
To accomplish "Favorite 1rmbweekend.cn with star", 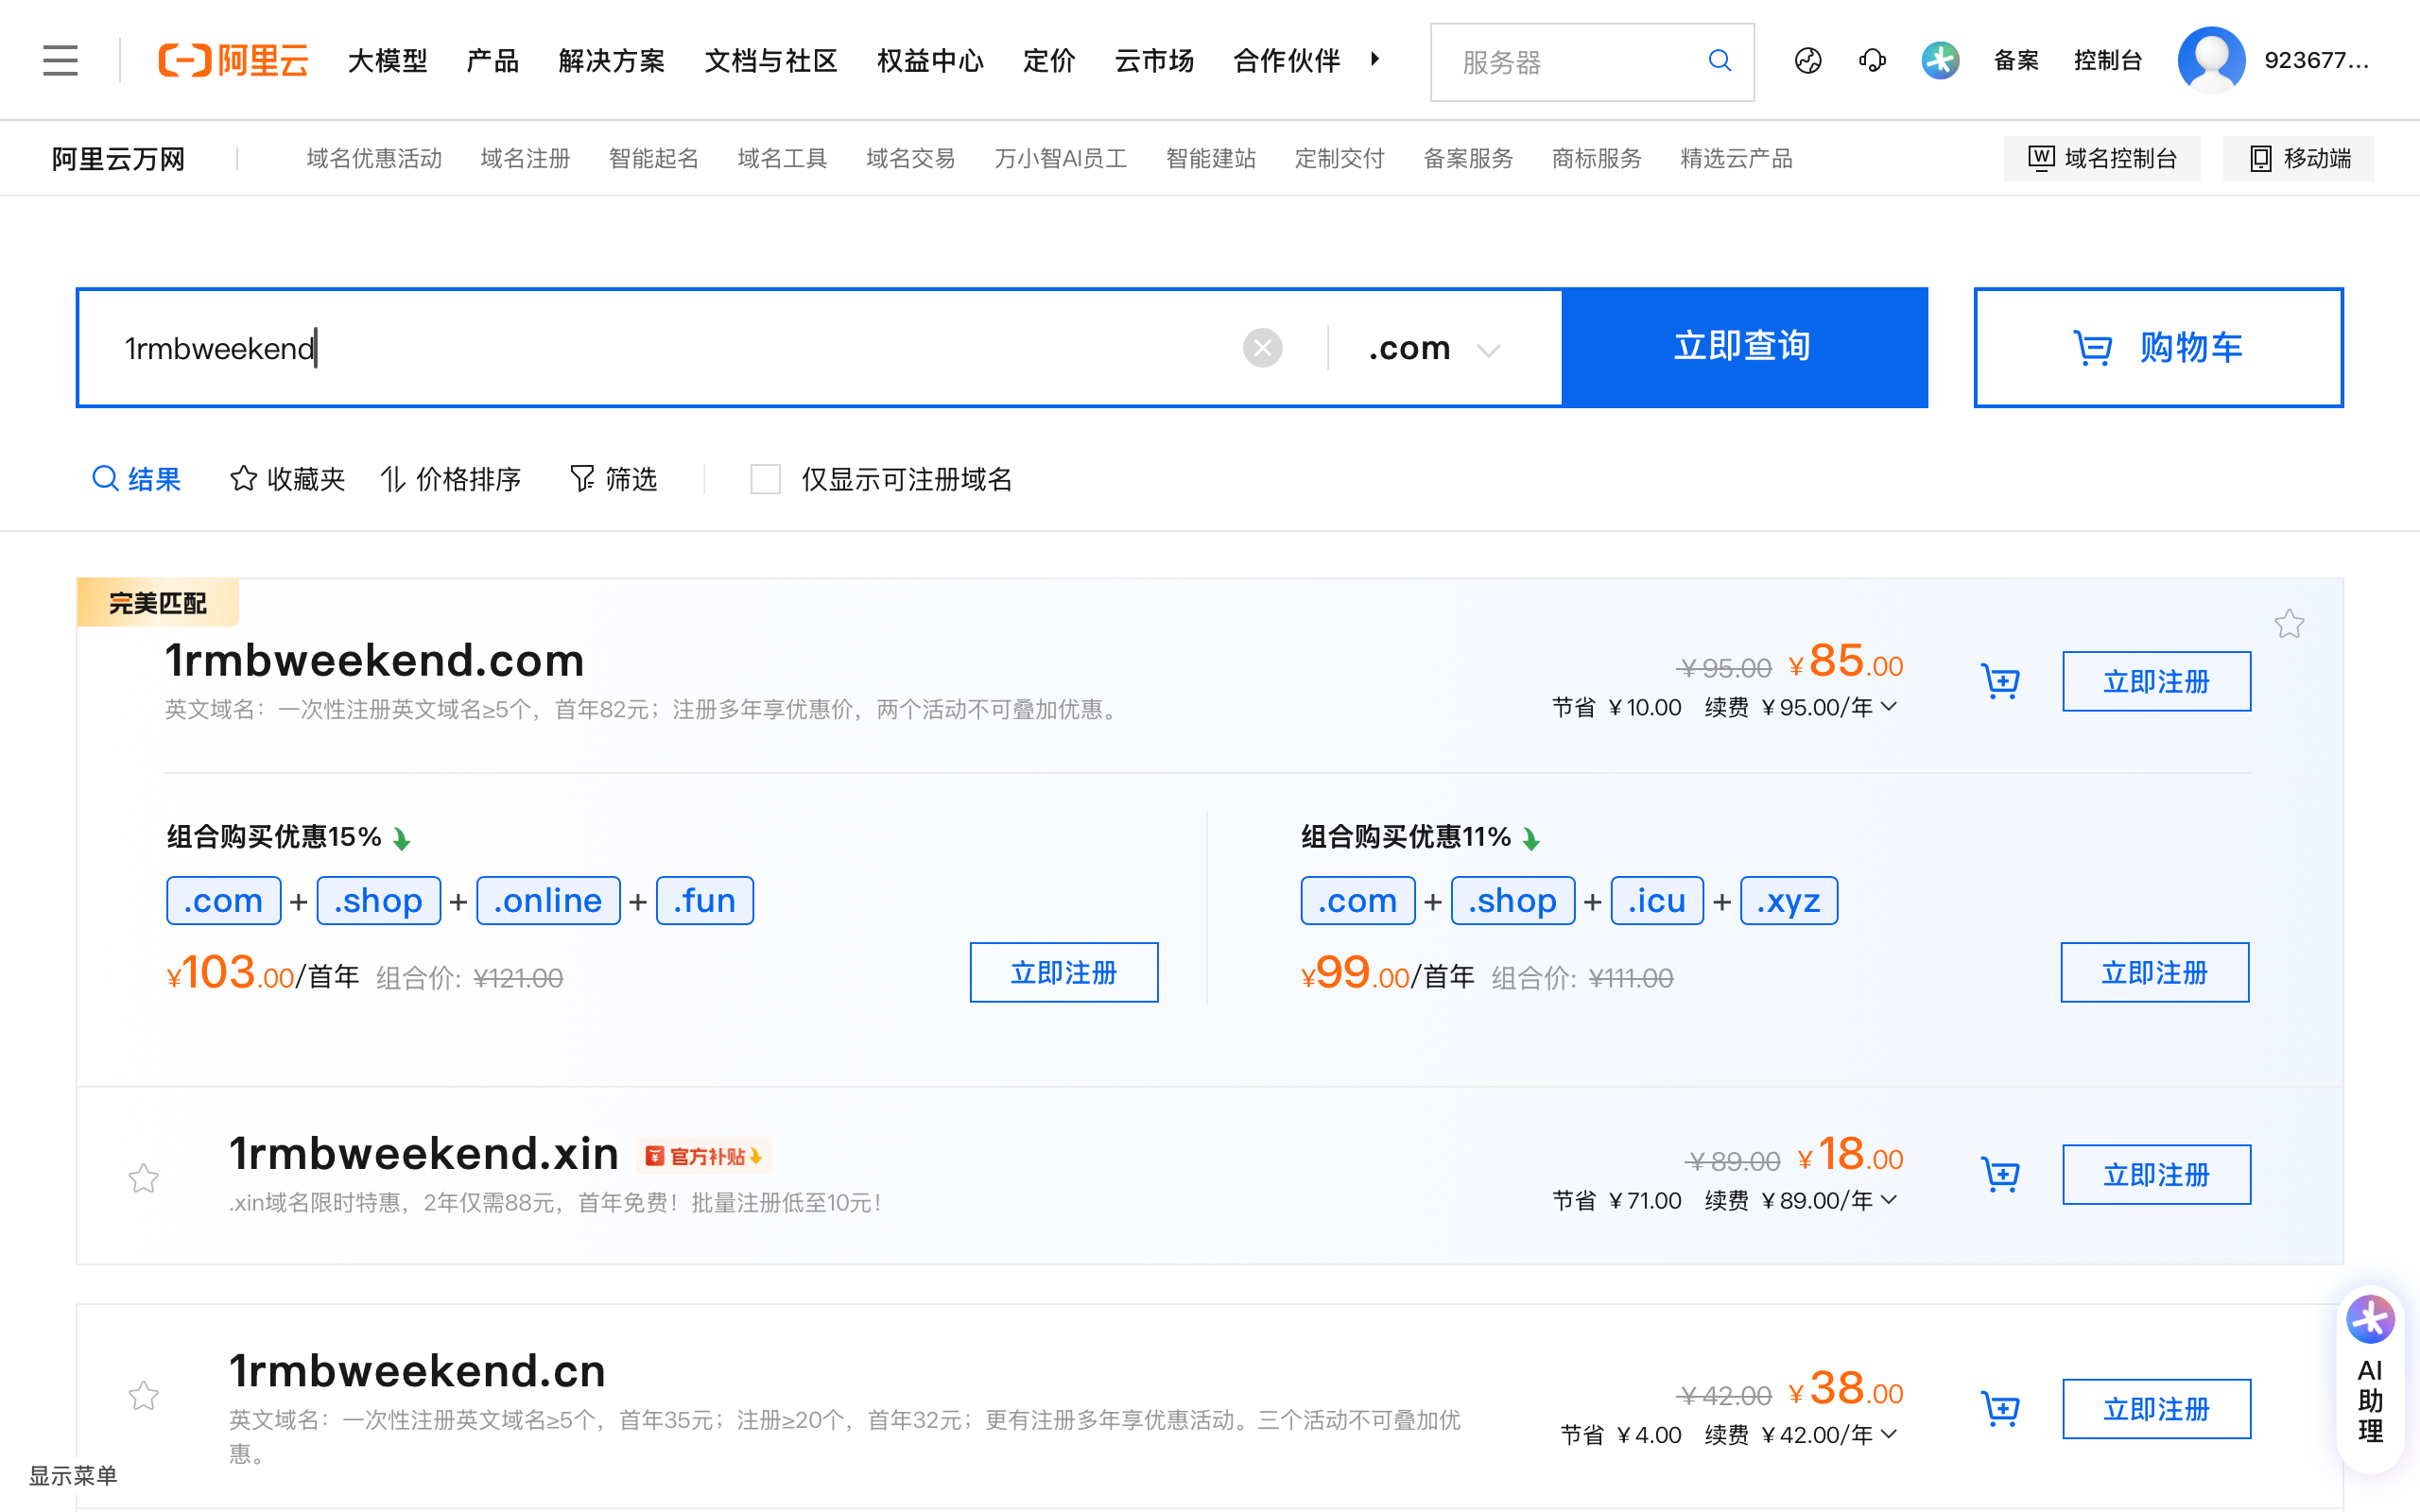I will [x=144, y=1395].
